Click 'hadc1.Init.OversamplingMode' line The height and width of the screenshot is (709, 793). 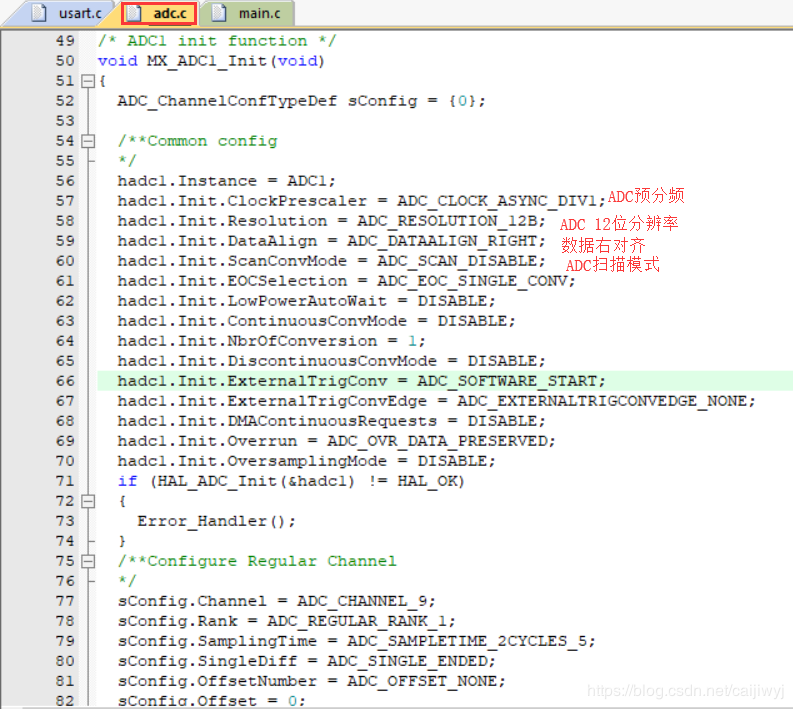(x=306, y=461)
